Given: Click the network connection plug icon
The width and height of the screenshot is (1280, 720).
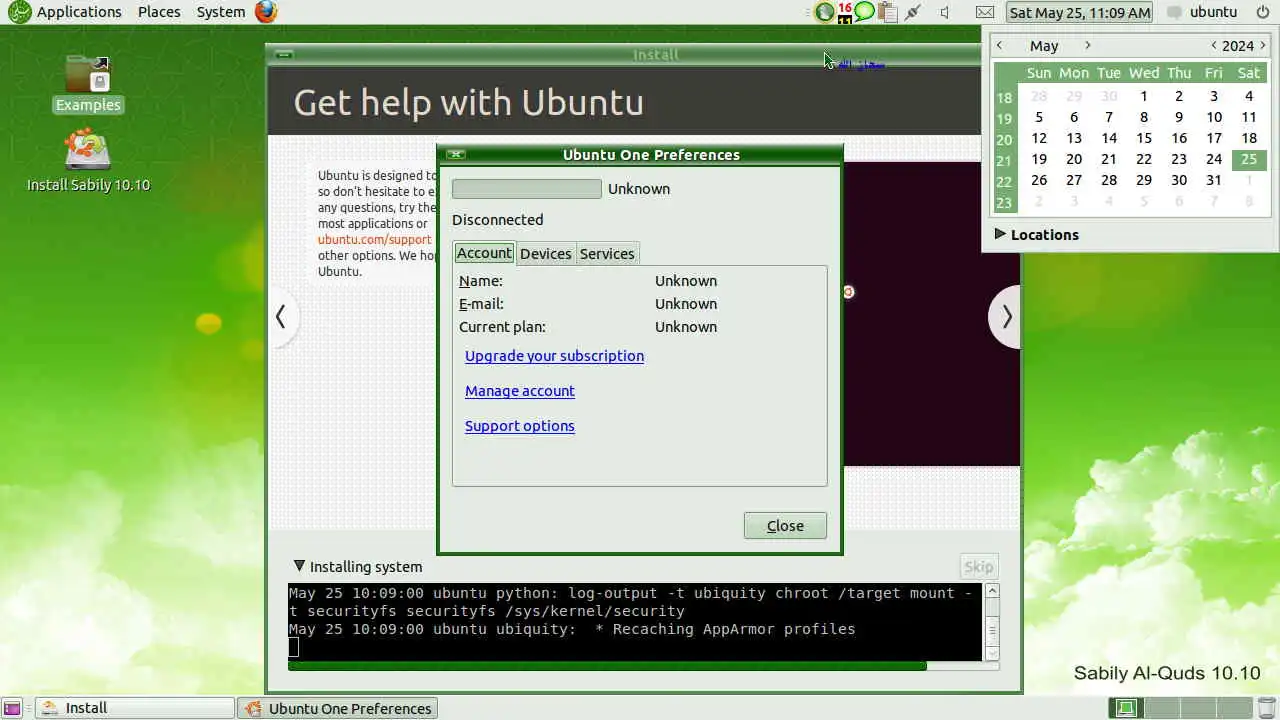Looking at the screenshot, I should pos(912,12).
